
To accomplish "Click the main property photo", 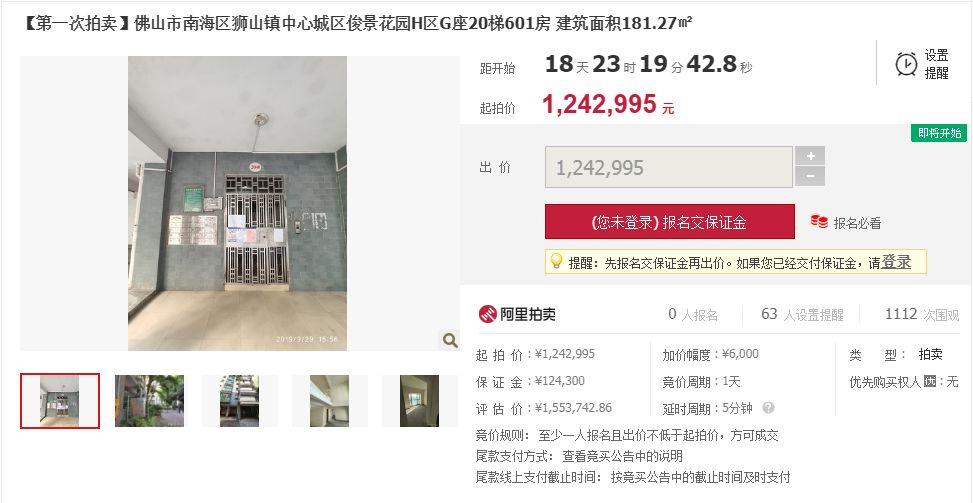I will pyautogui.click(x=238, y=203).
